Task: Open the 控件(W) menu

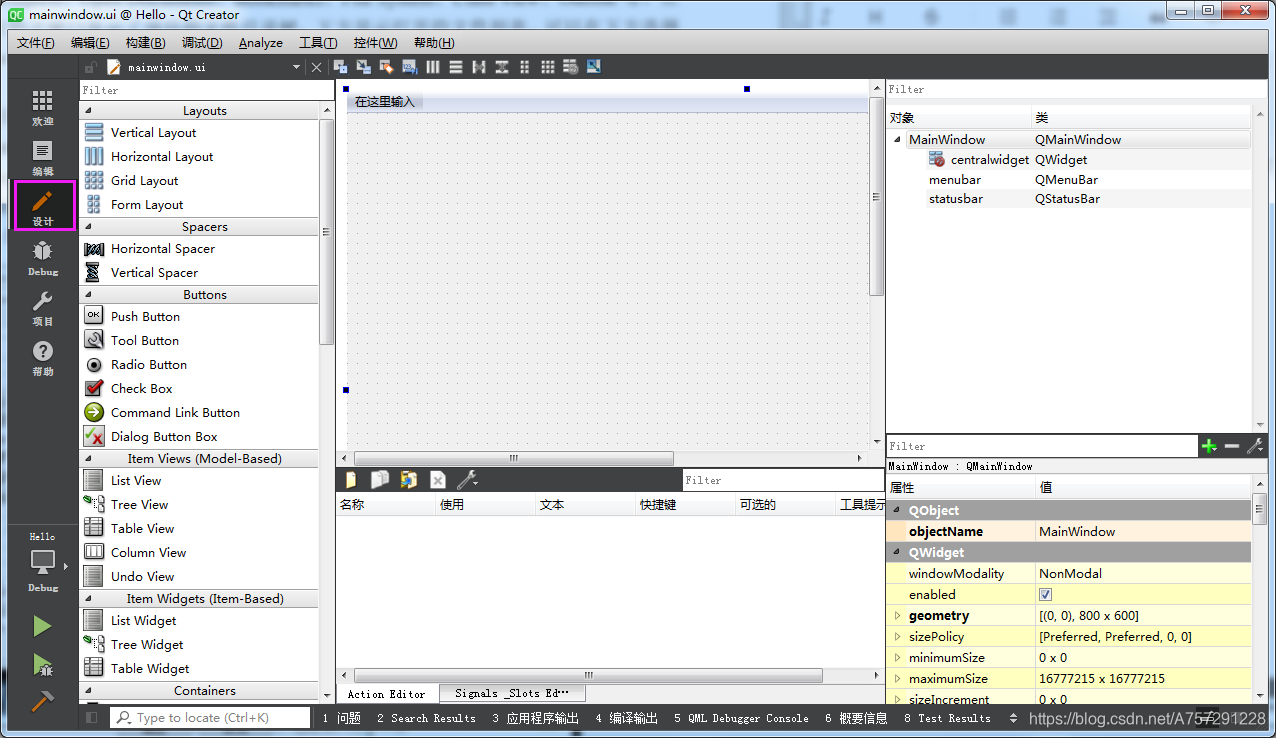Action: 375,43
